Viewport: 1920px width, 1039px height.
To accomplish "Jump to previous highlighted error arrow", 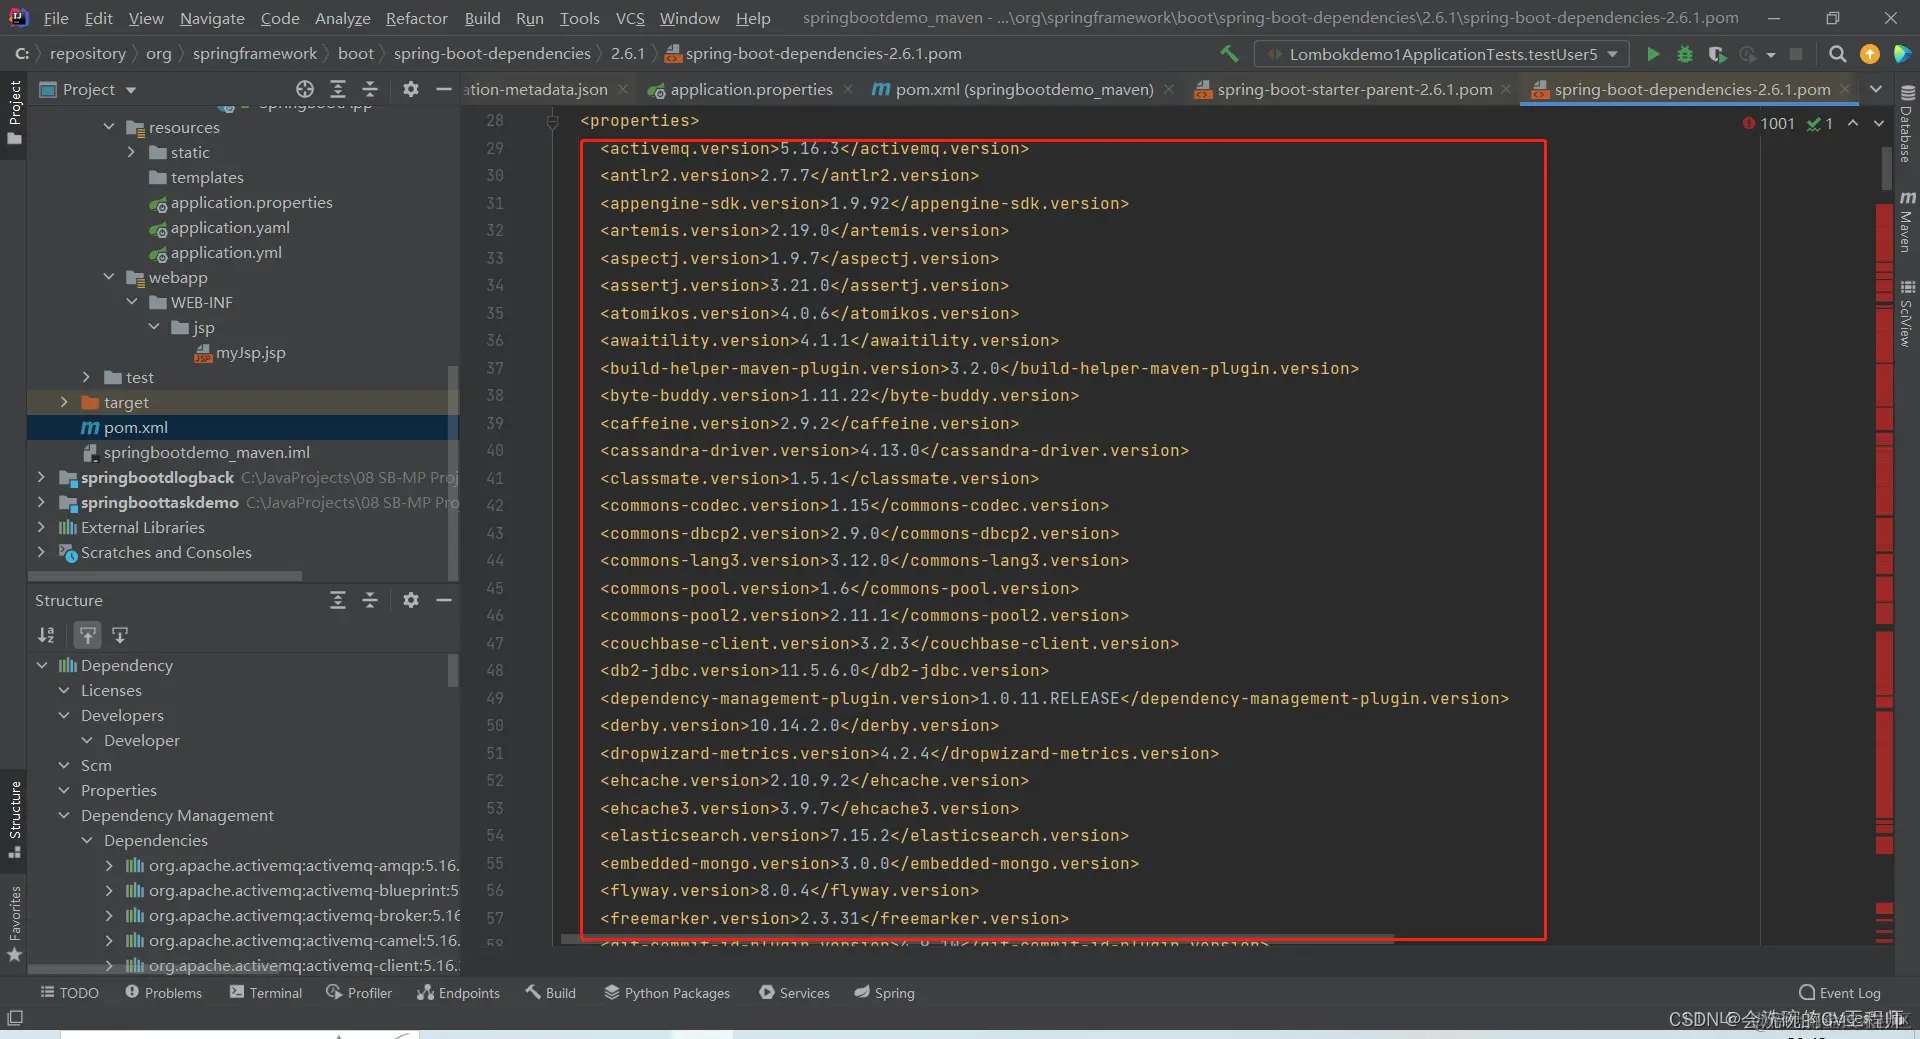I will [1853, 123].
